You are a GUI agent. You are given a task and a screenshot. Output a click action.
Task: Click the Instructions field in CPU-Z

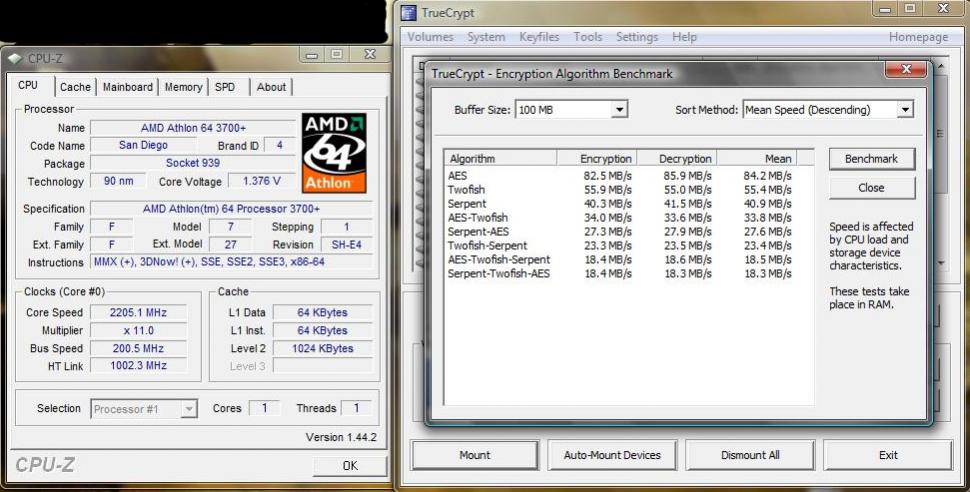pos(231,262)
